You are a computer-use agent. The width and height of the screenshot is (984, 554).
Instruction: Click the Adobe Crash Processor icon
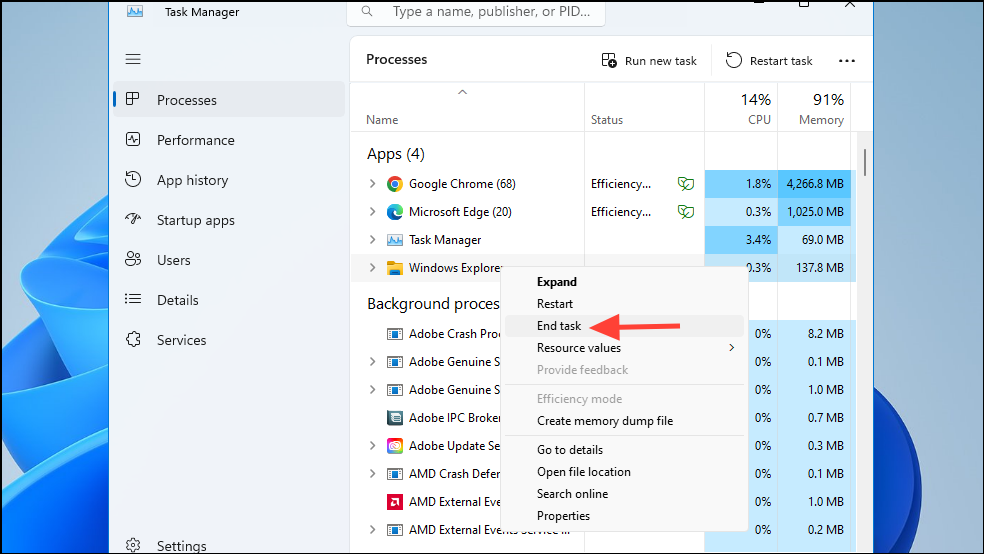coord(395,334)
